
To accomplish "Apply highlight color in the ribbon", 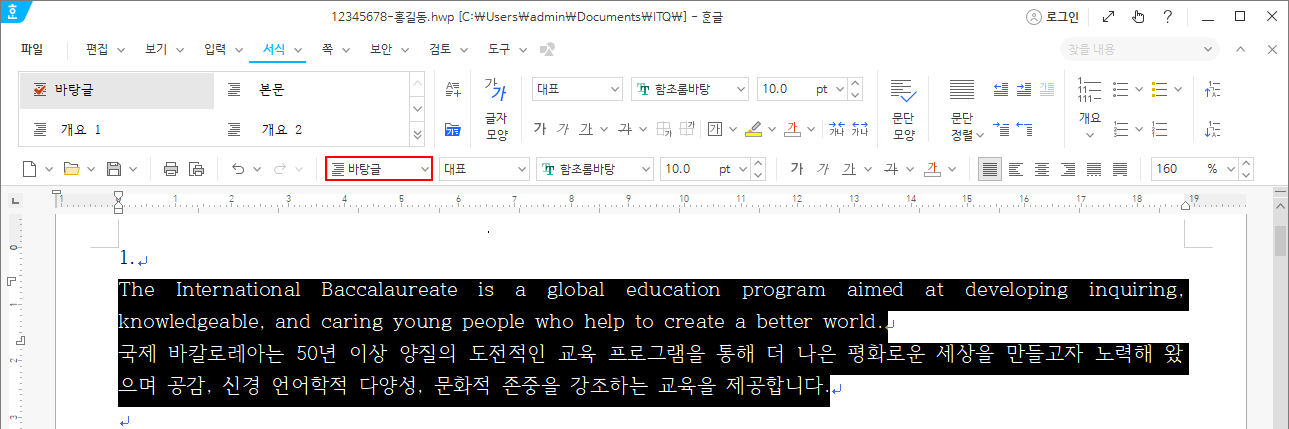I will coord(754,128).
